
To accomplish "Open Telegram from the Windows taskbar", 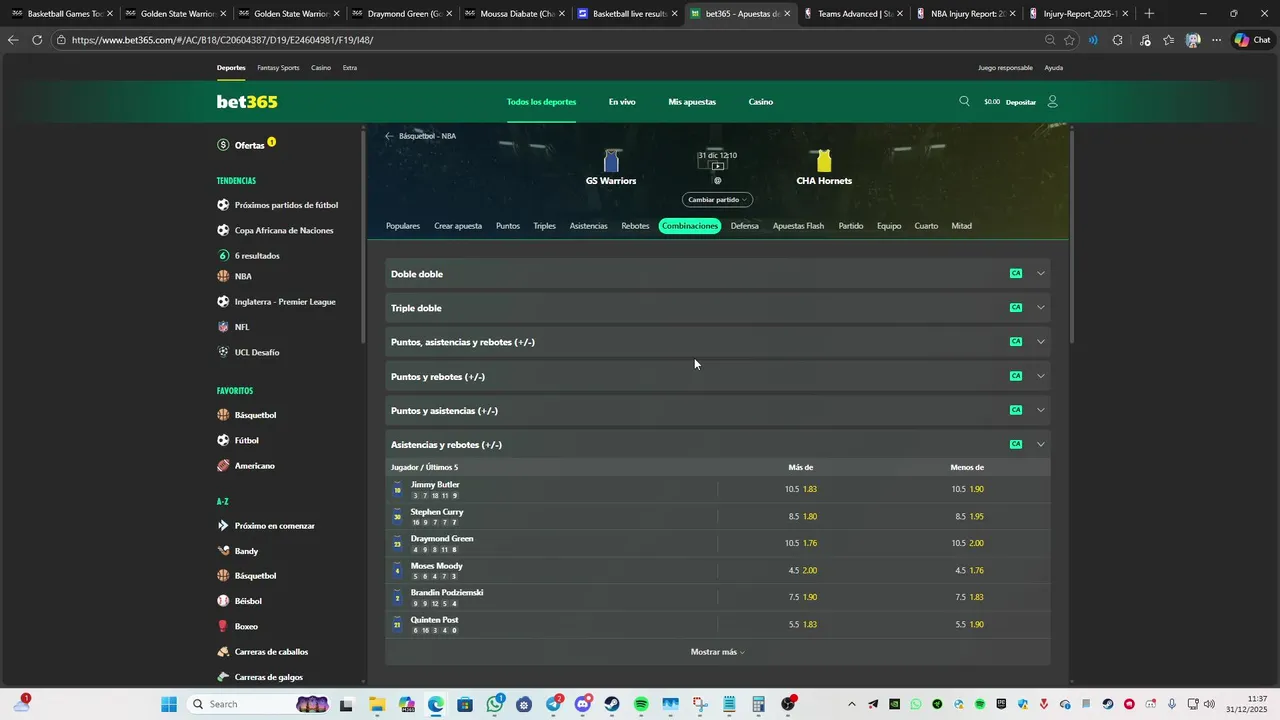I will coord(553,704).
